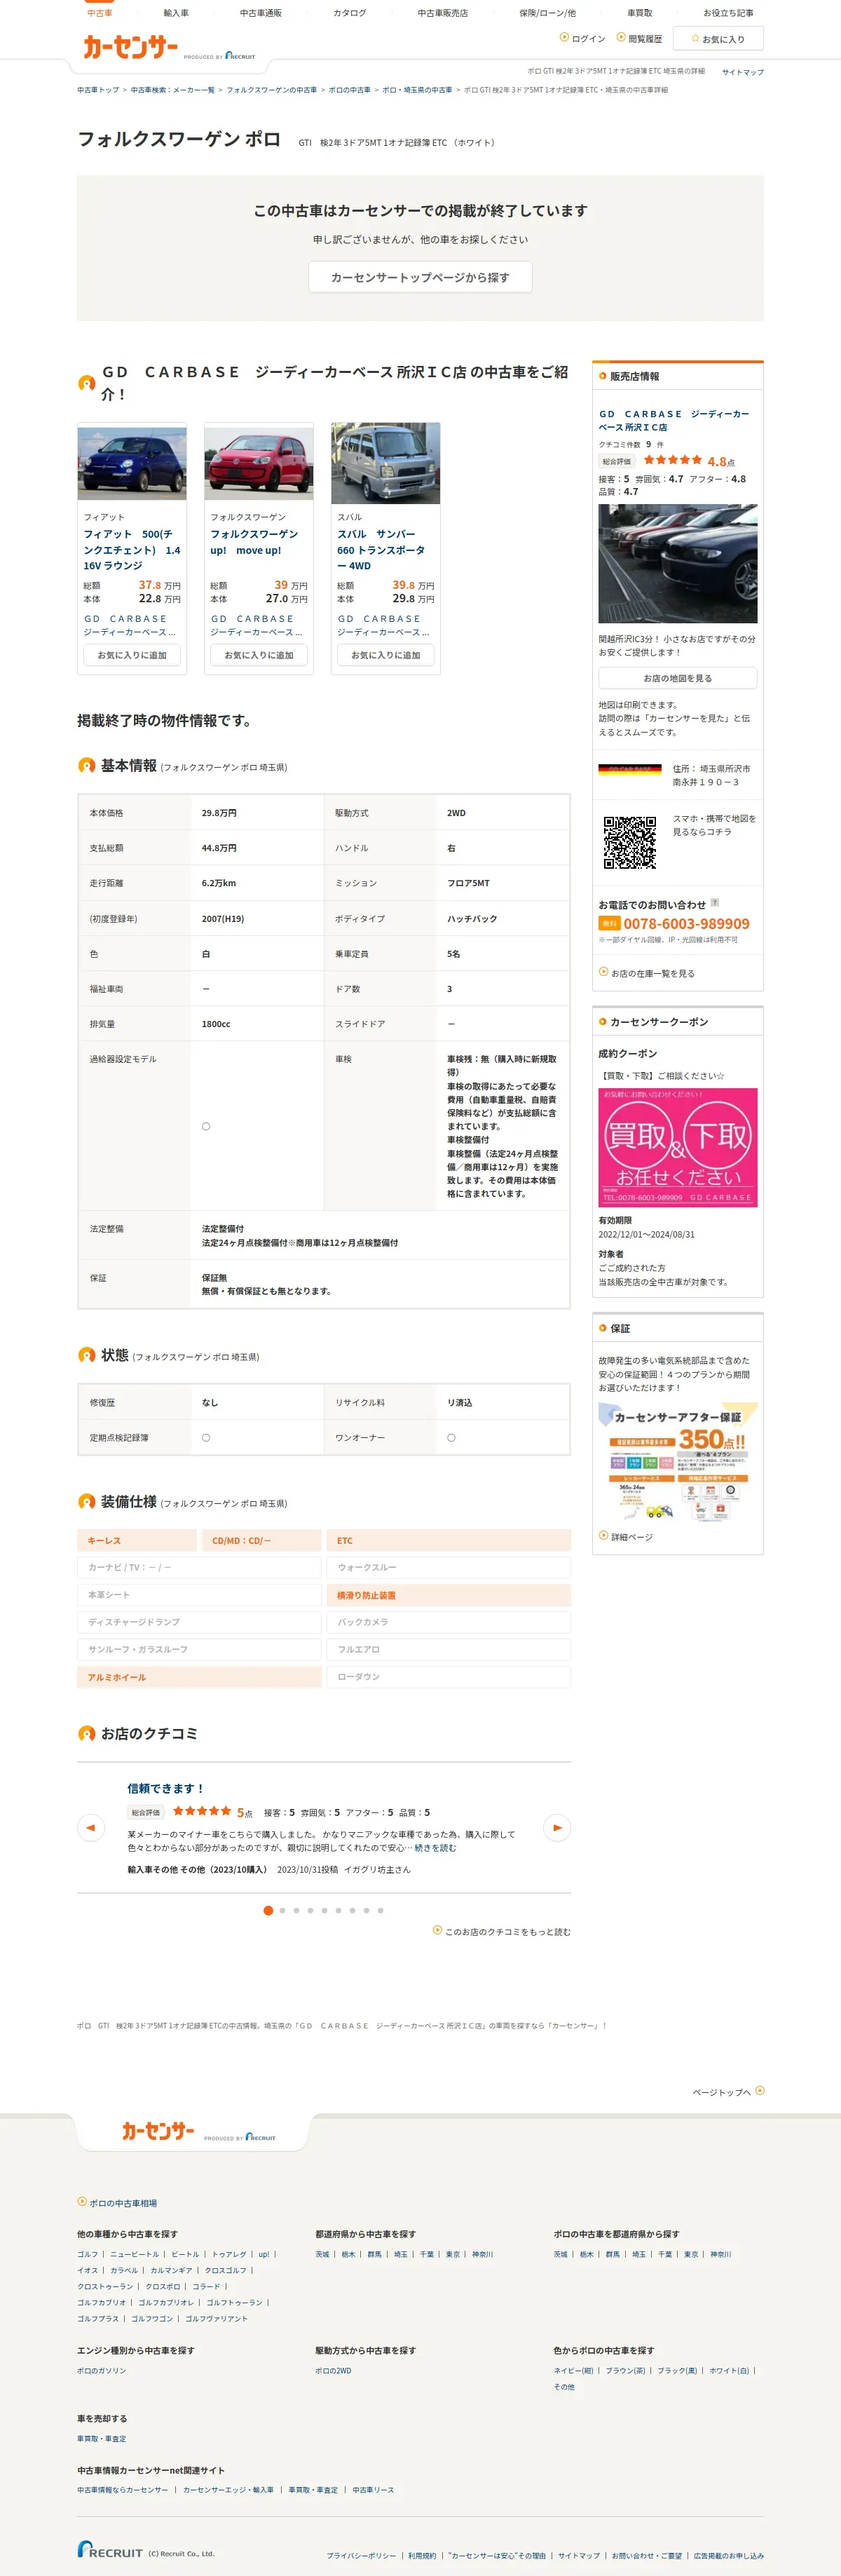Open ホワイト(白) color link
Viewport: 841px width, 2576px height.
click(729, 2370)
